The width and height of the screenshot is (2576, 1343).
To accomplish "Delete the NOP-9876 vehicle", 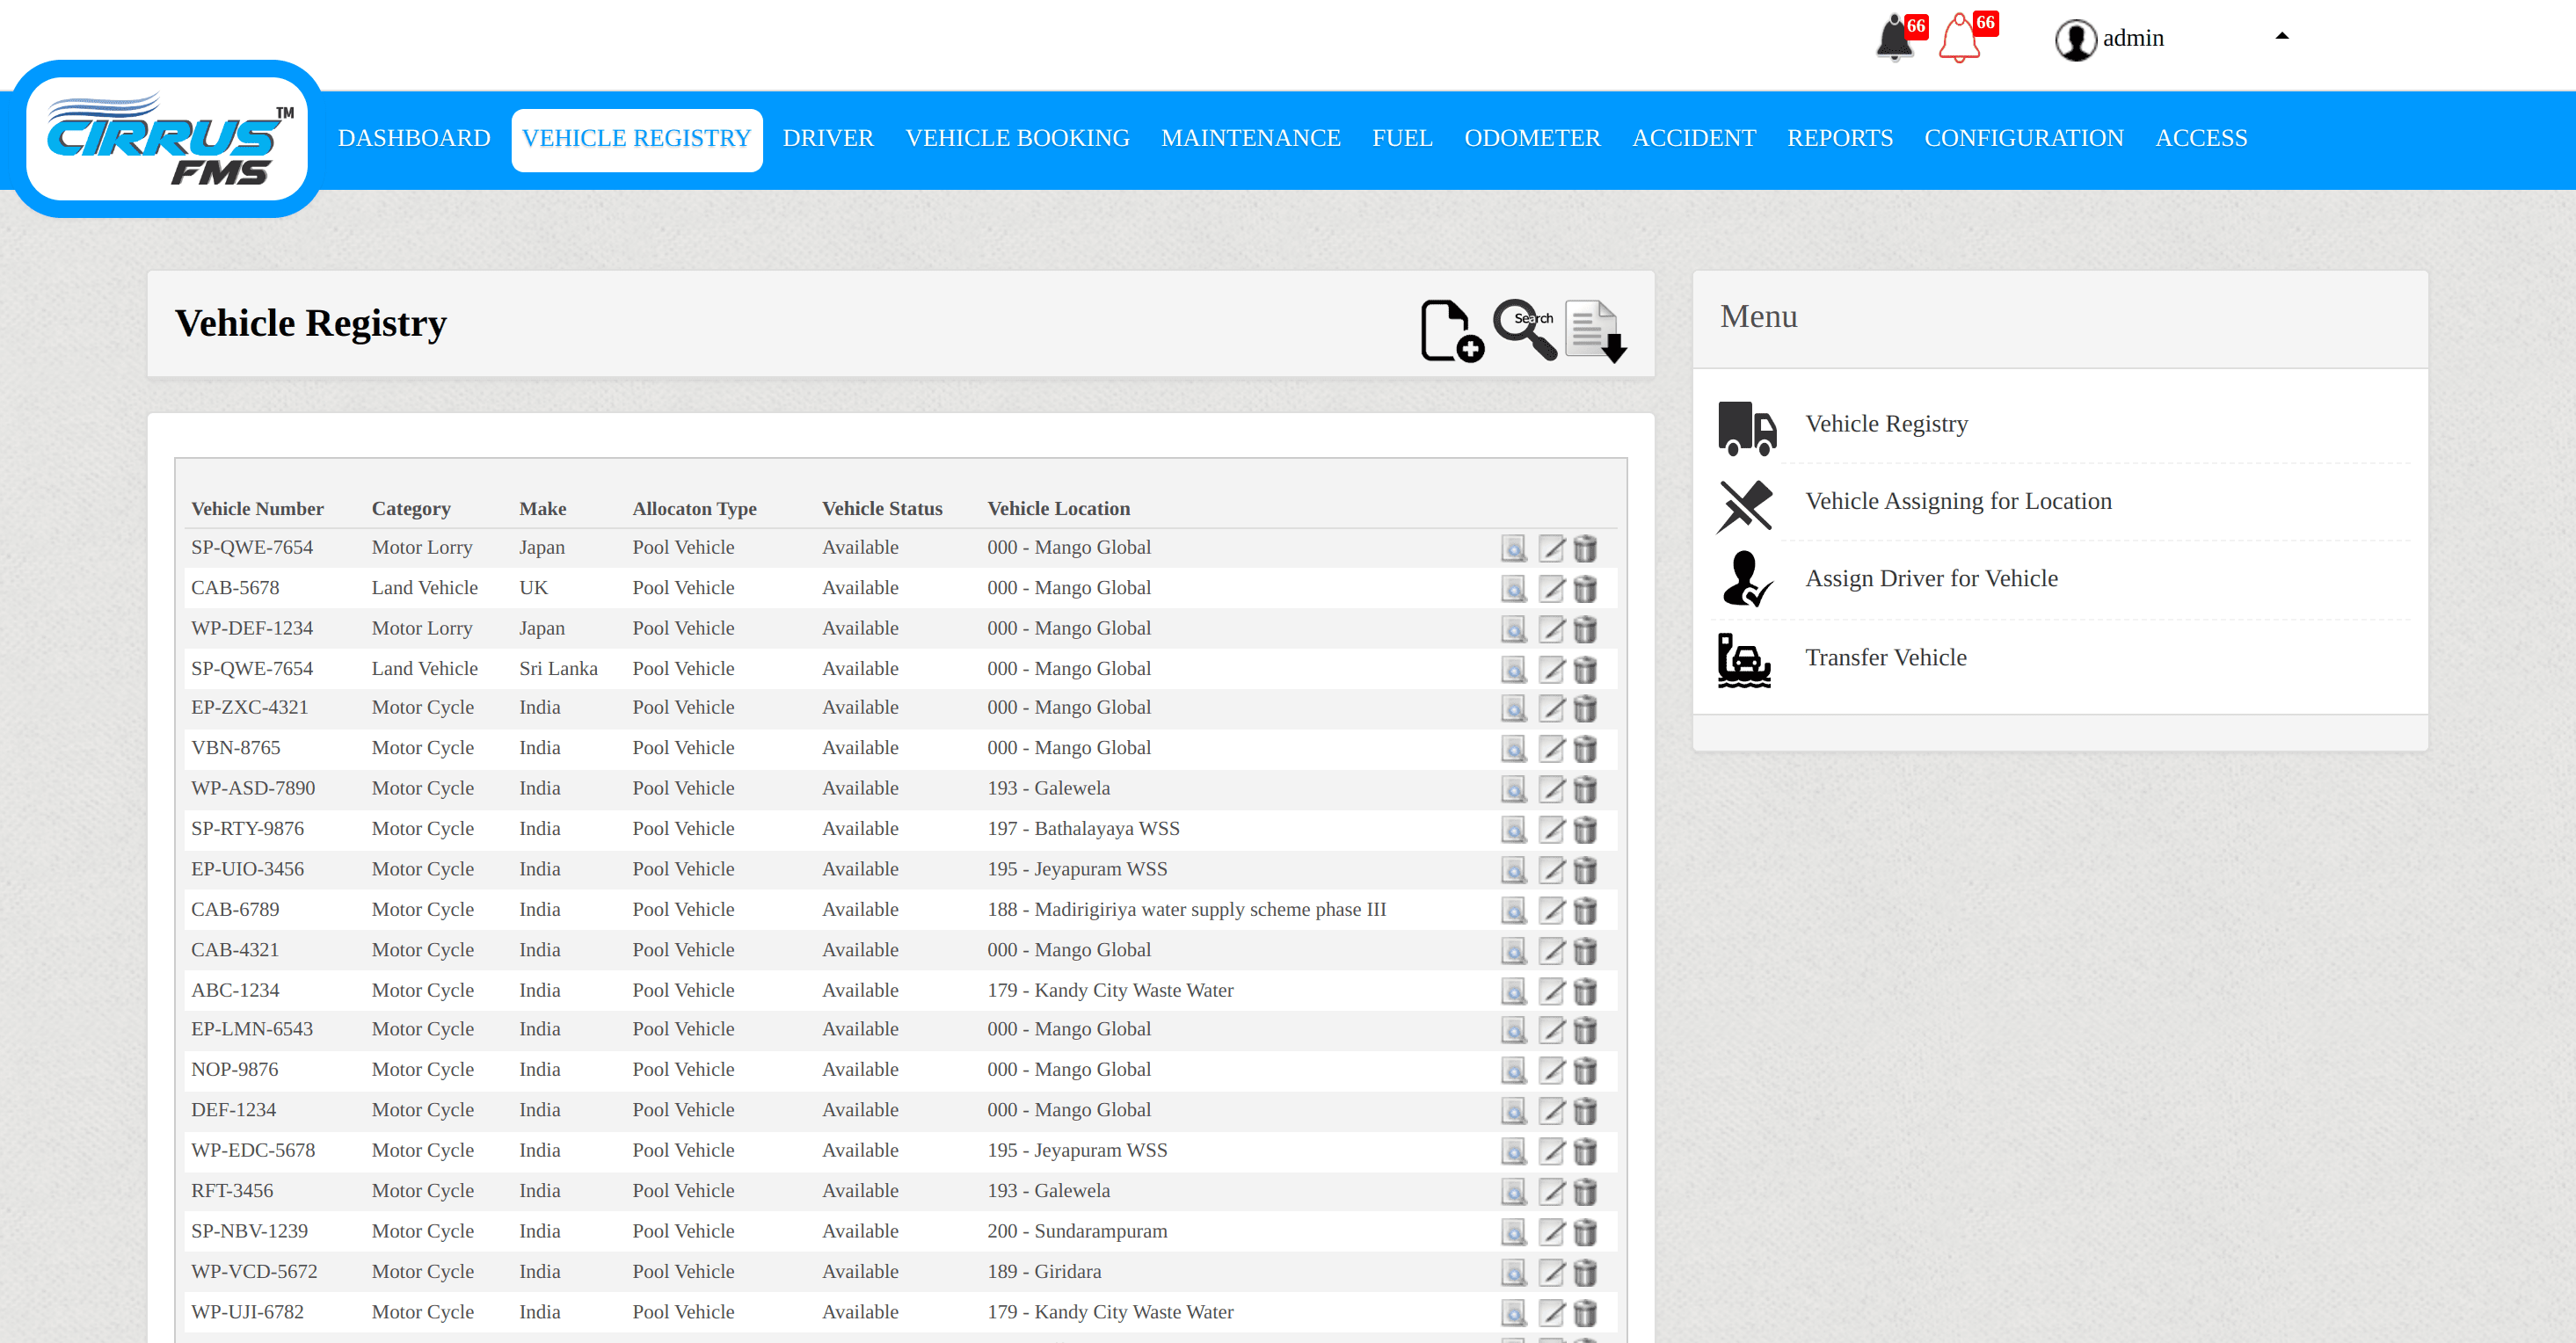I will pos(1584,1071).
